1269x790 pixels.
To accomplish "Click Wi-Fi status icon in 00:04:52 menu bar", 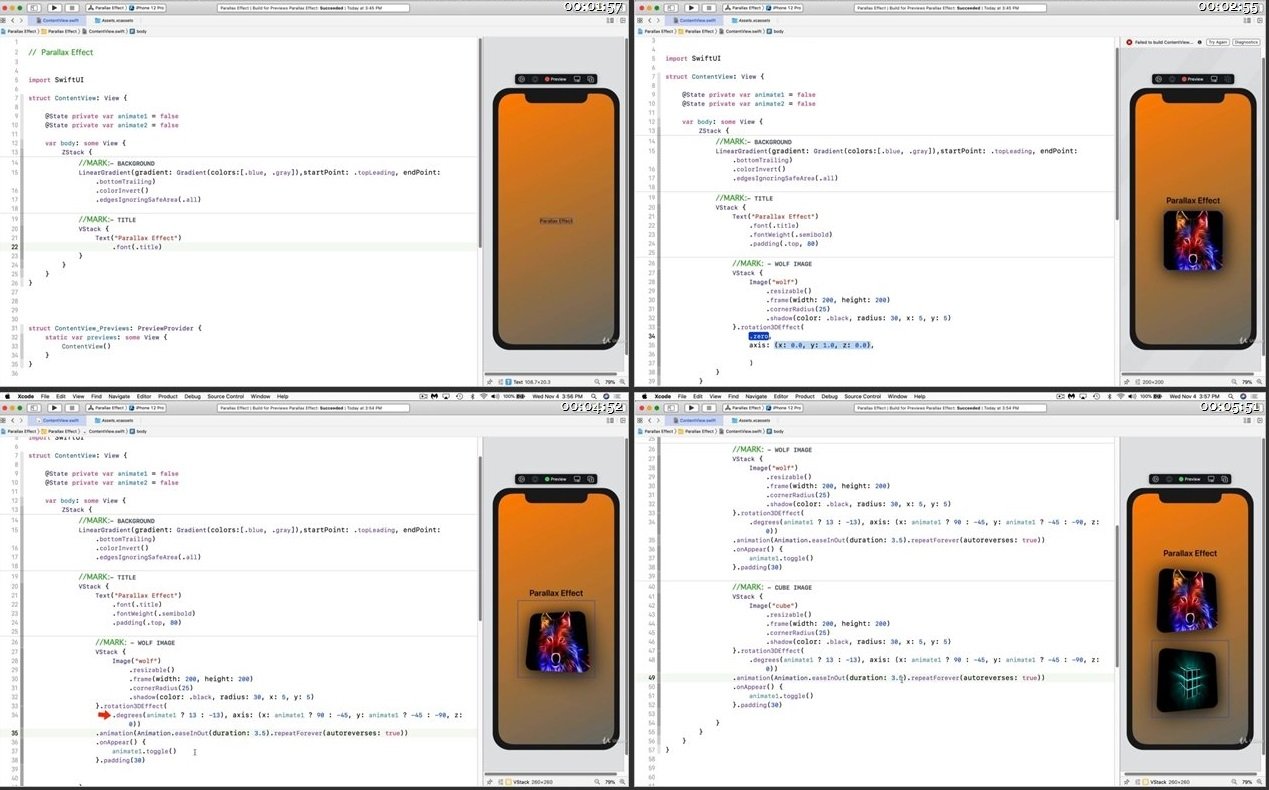I will click(x=483, y=396).
